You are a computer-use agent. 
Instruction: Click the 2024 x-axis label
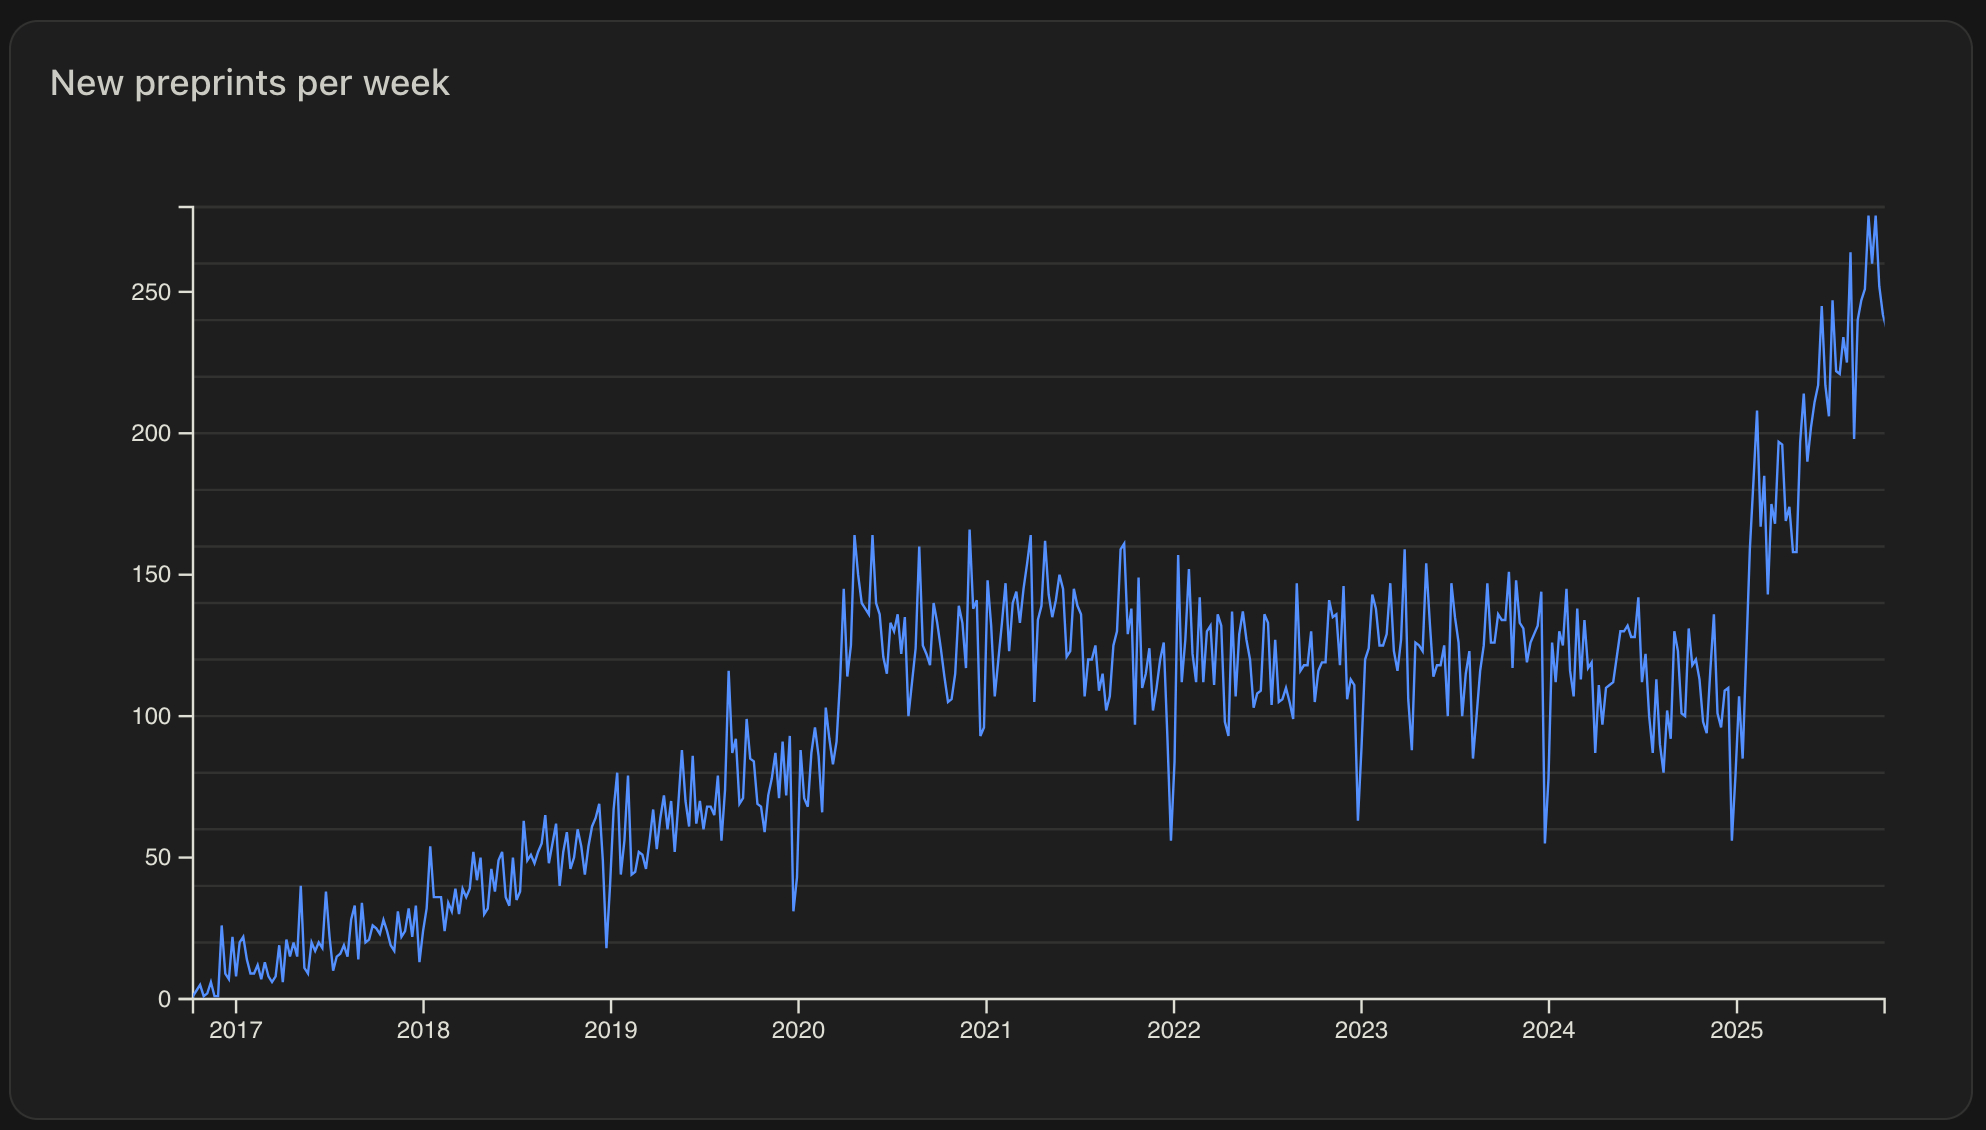(1548, 1030)
